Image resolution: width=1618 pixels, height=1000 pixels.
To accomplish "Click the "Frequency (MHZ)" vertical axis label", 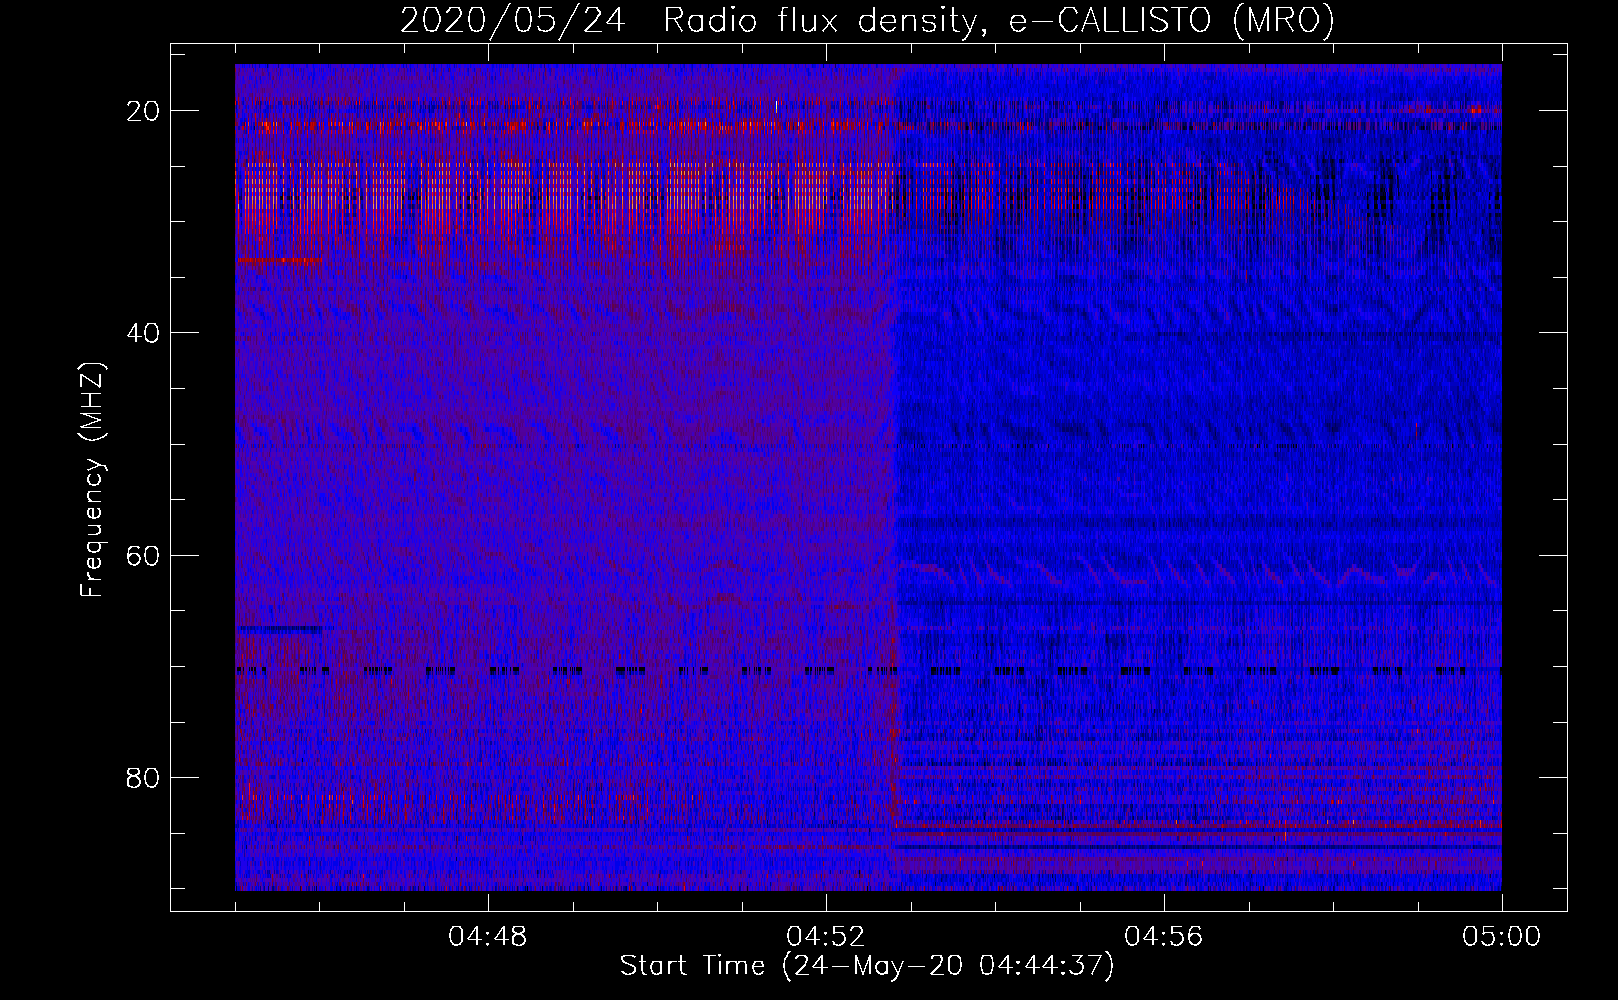I will click(x=92, y=480).
